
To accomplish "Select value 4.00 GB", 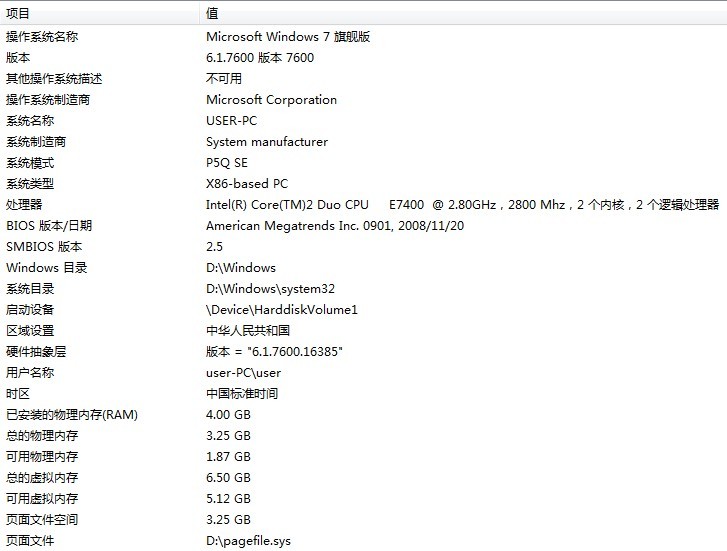I will tap(228, 415).
